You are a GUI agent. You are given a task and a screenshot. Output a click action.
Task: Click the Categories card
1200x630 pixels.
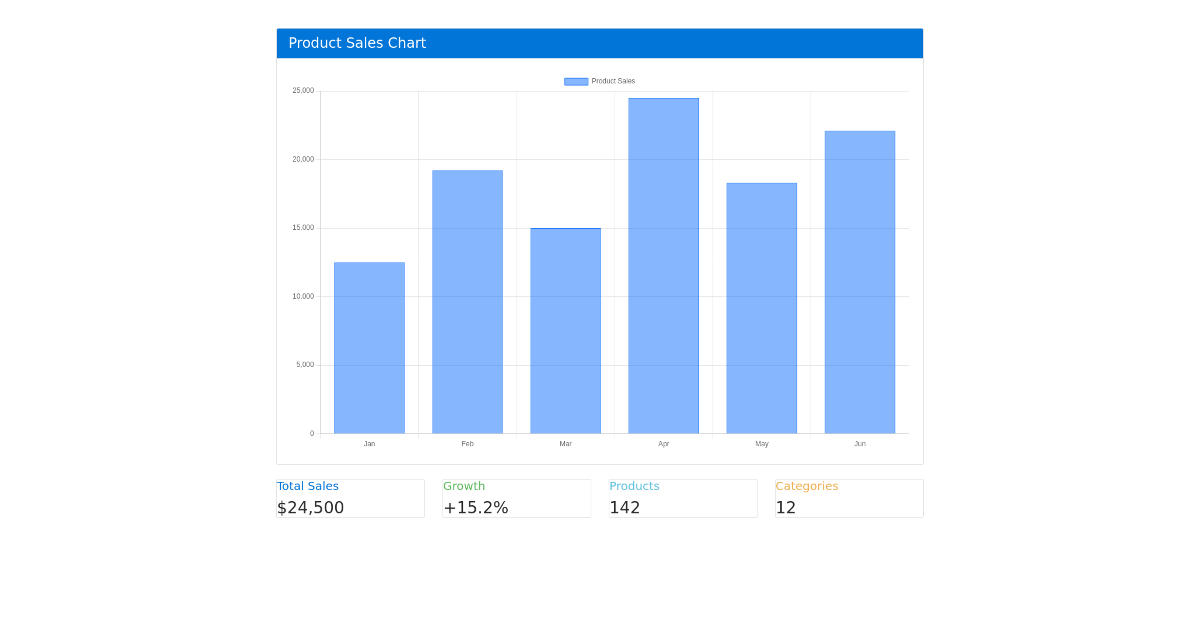pyautogui.click(x=848, y=498)
